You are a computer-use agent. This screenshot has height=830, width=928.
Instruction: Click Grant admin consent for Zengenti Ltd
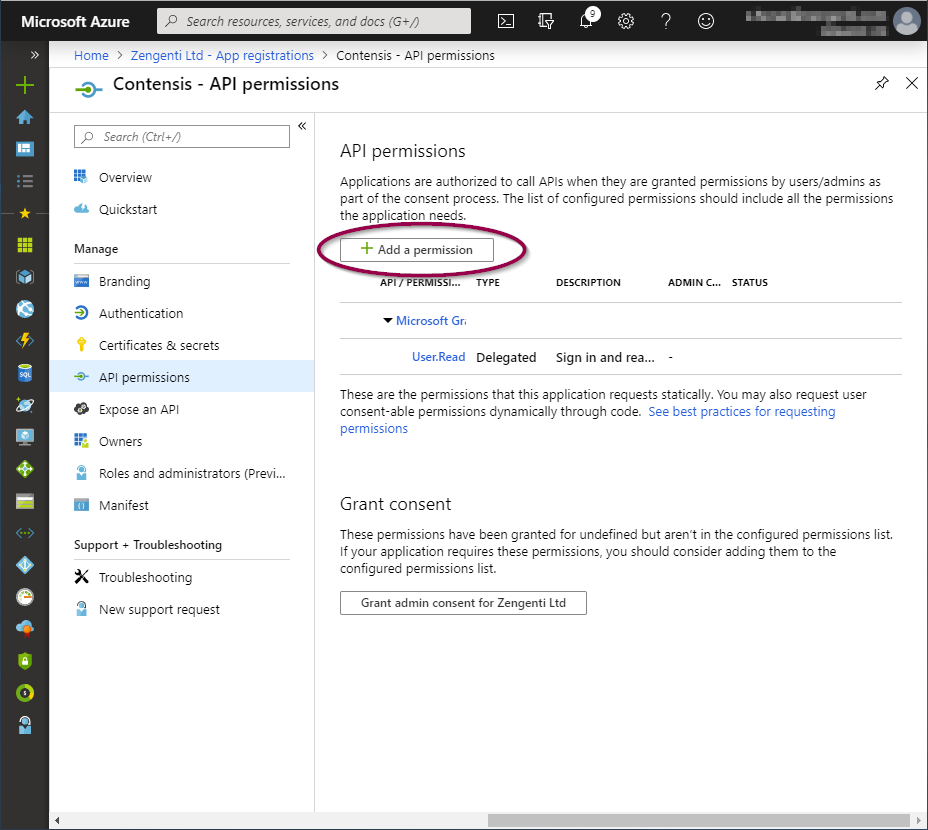(463, 603)
